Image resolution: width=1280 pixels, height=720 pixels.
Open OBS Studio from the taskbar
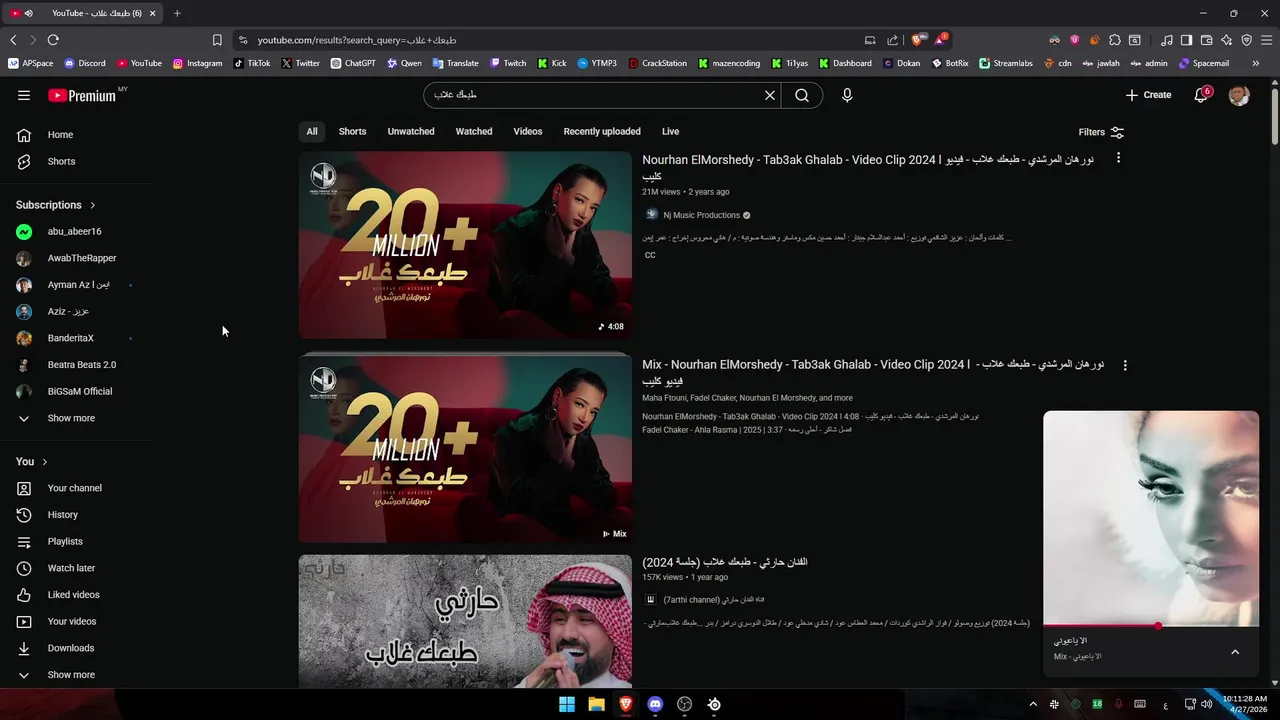click(x=685, y=704)
